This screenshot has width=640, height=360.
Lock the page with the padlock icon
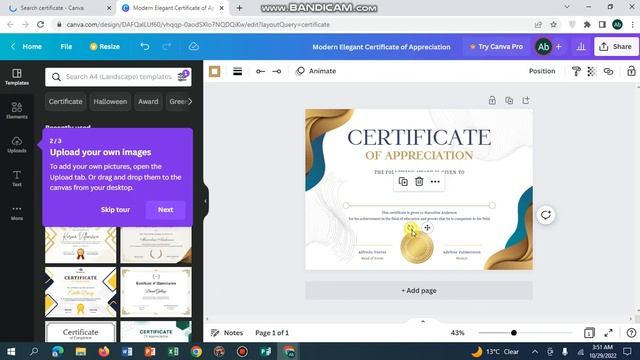tap(492, 100)
